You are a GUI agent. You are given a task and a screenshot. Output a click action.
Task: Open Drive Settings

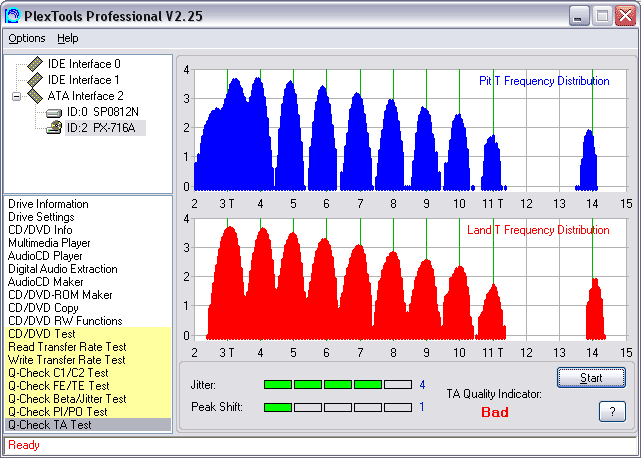point(41,217)
